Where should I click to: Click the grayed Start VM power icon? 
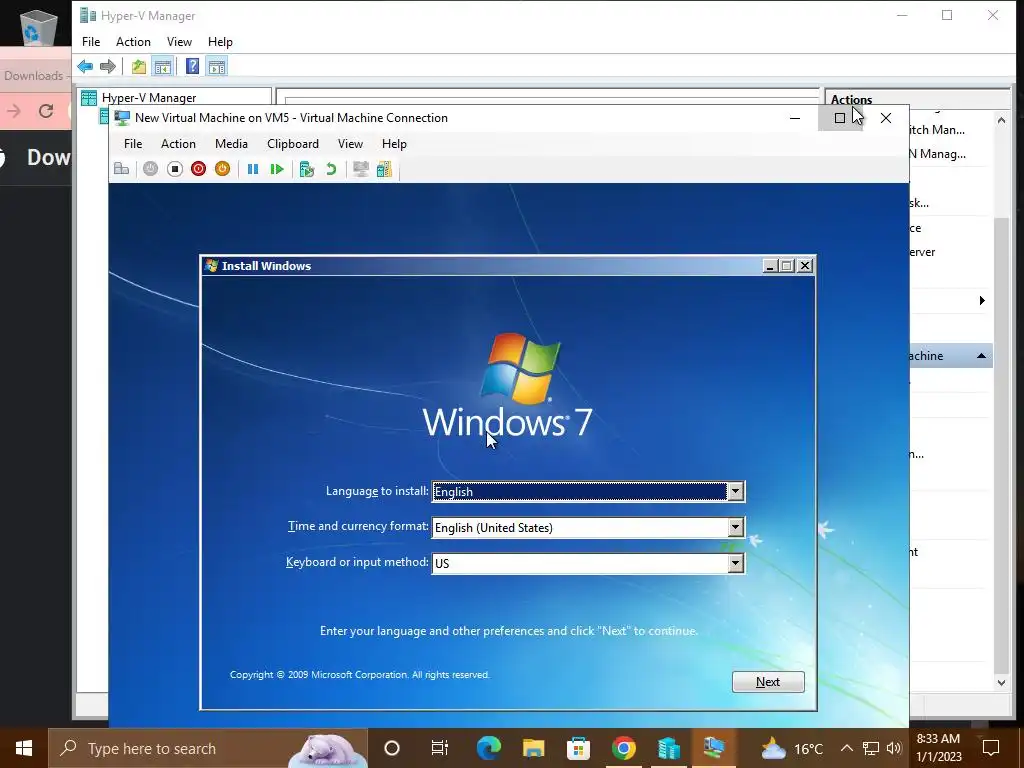150,169
